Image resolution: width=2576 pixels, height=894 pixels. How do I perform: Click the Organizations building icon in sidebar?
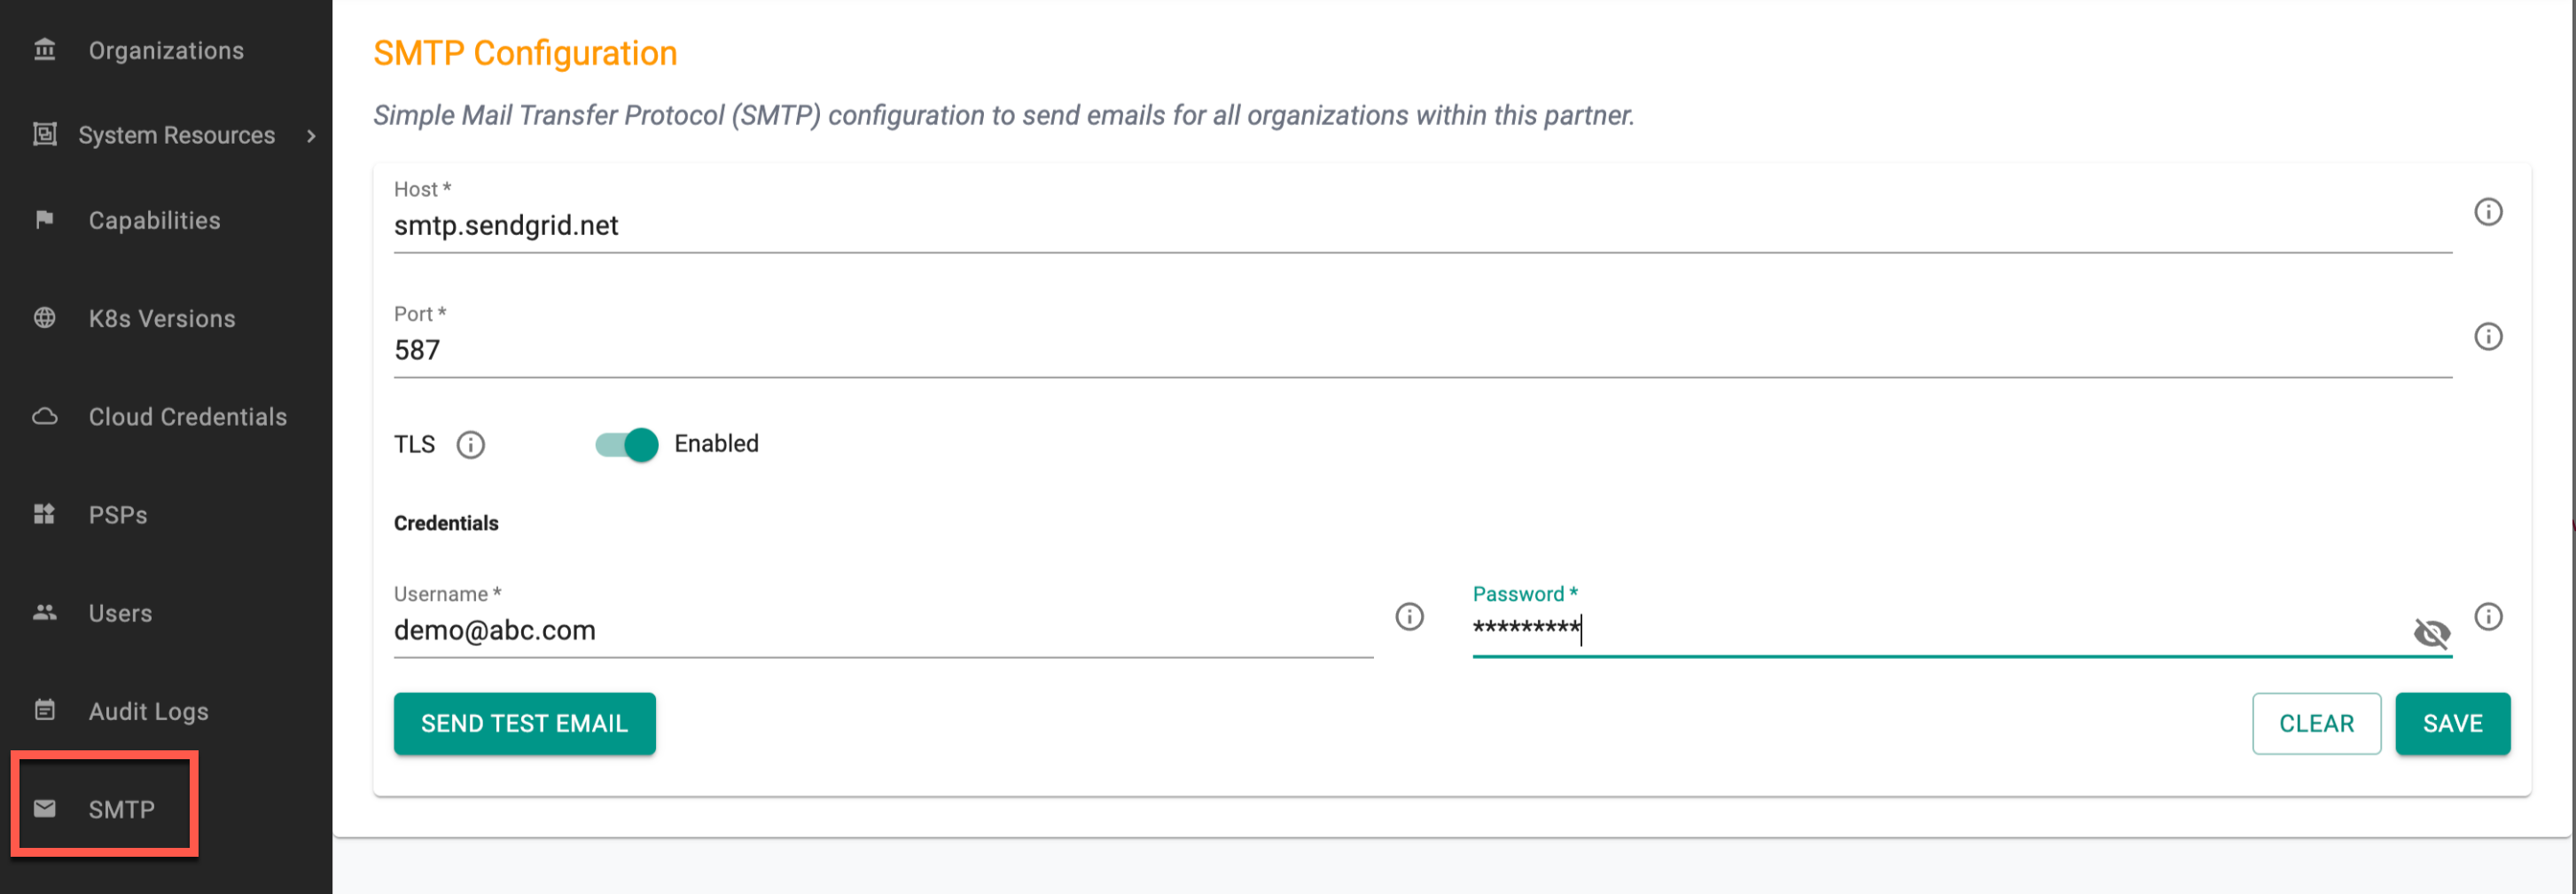point(45,50)
